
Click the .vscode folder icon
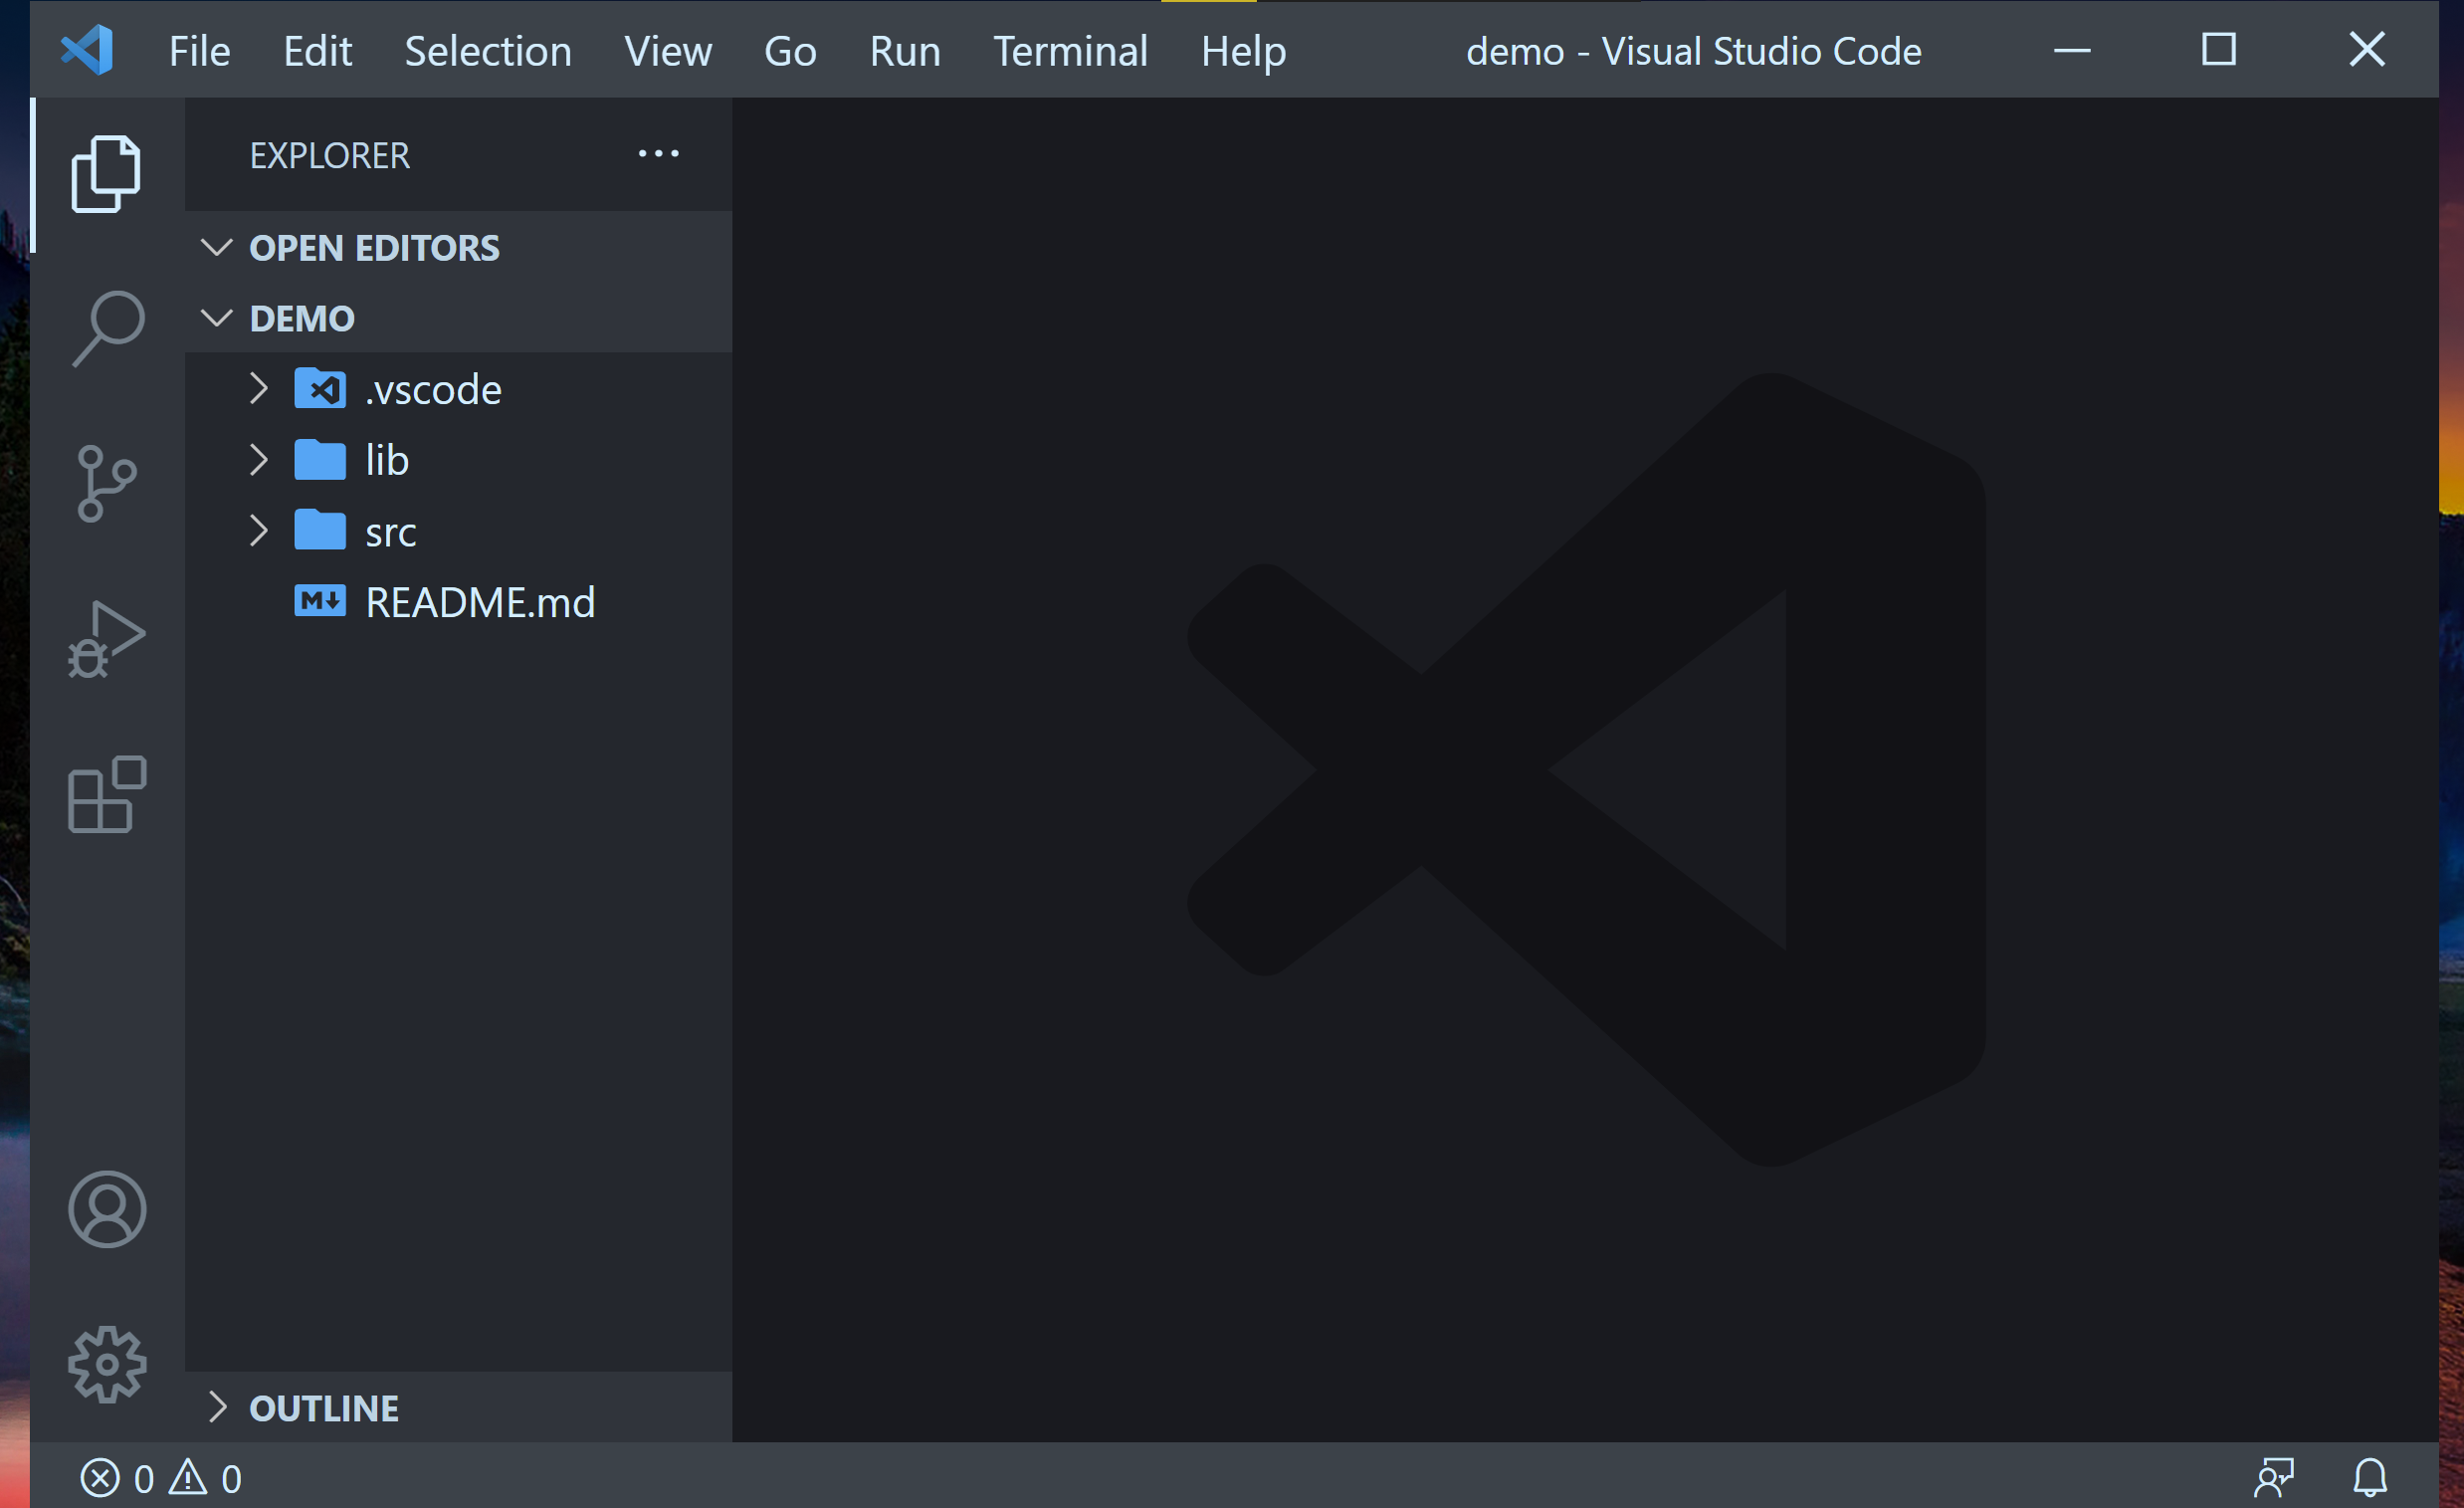(320, 388)
